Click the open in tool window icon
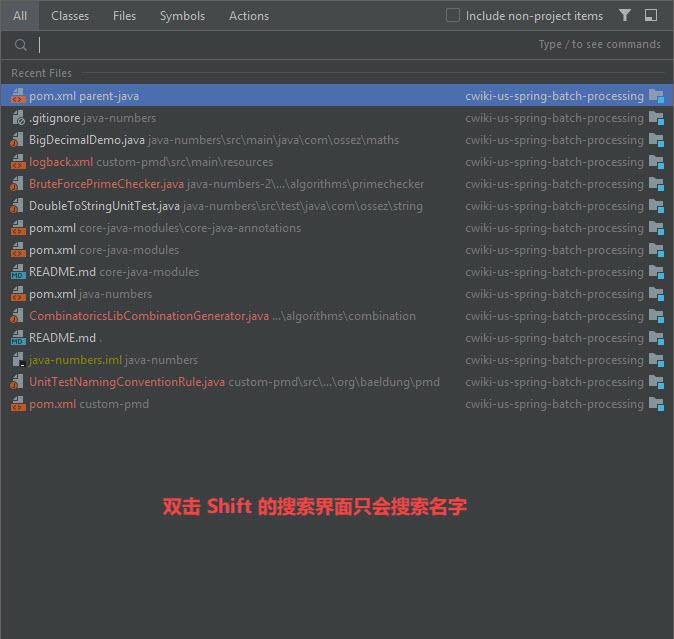Viewport: 674px width, 639px height. (651, 15)
